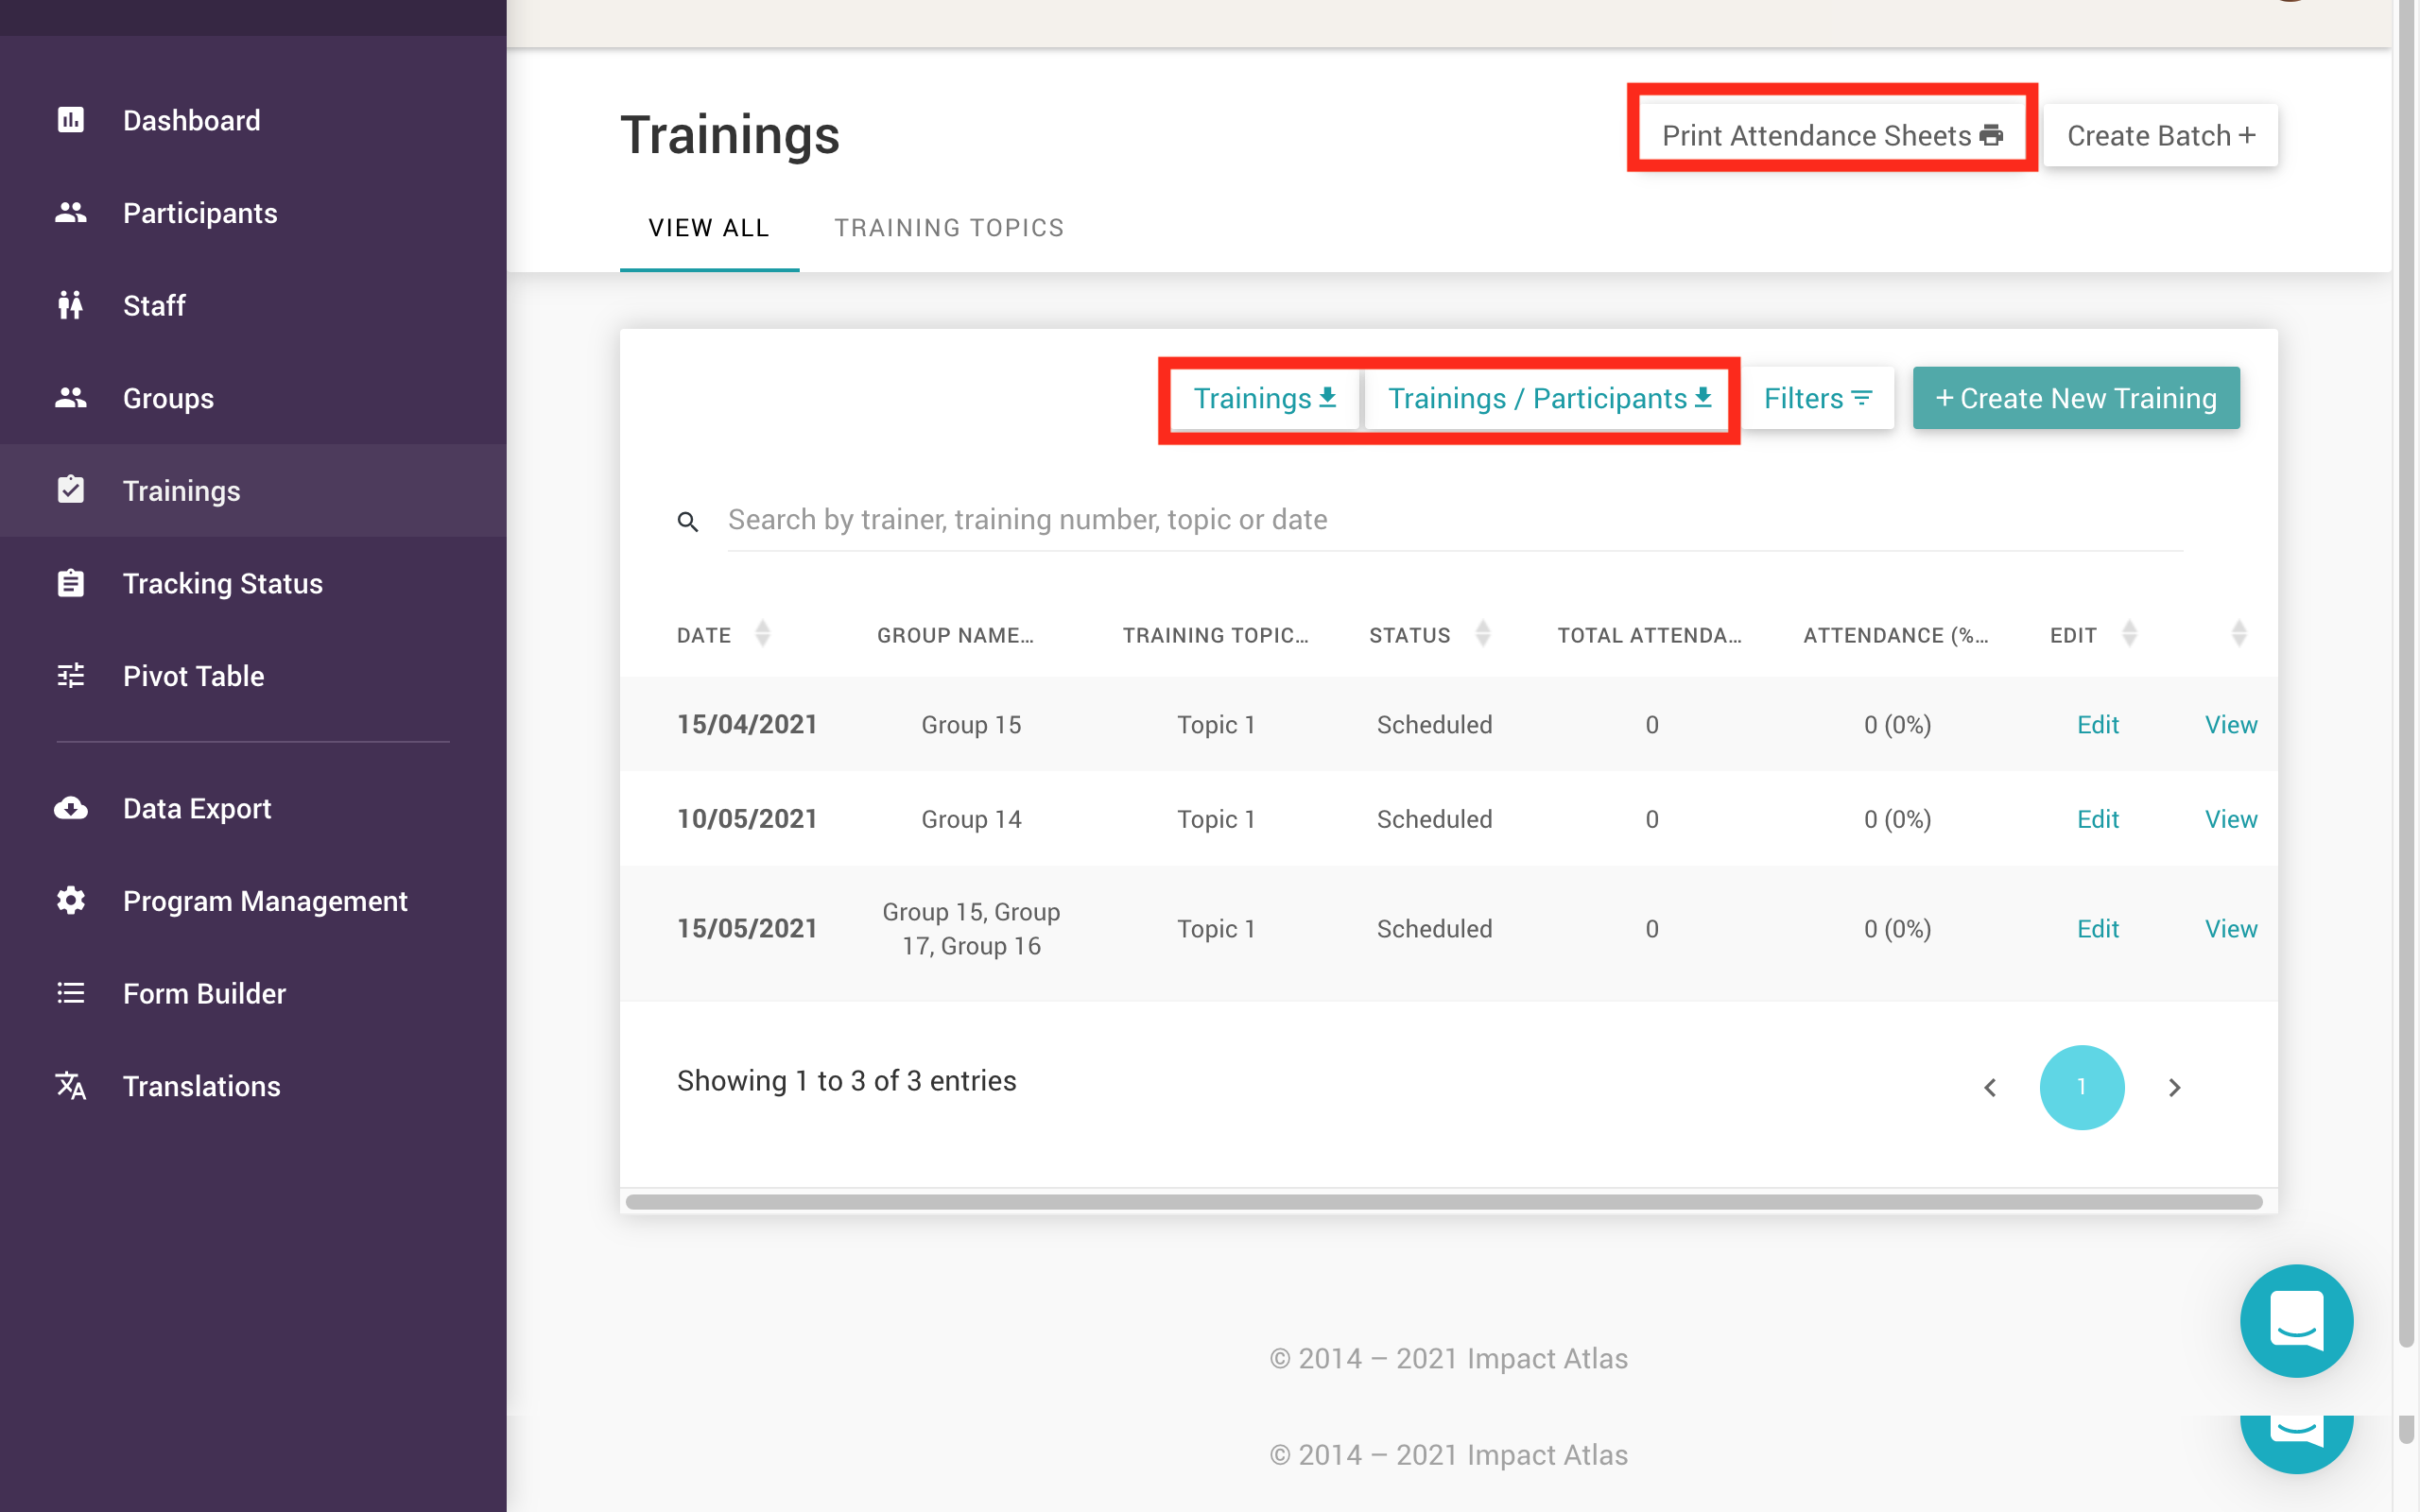Viewport: 2420px width, 1512px height.
Task: Click the Form Builder list icon
Action: pyautogui.click(x=70, y=993)
